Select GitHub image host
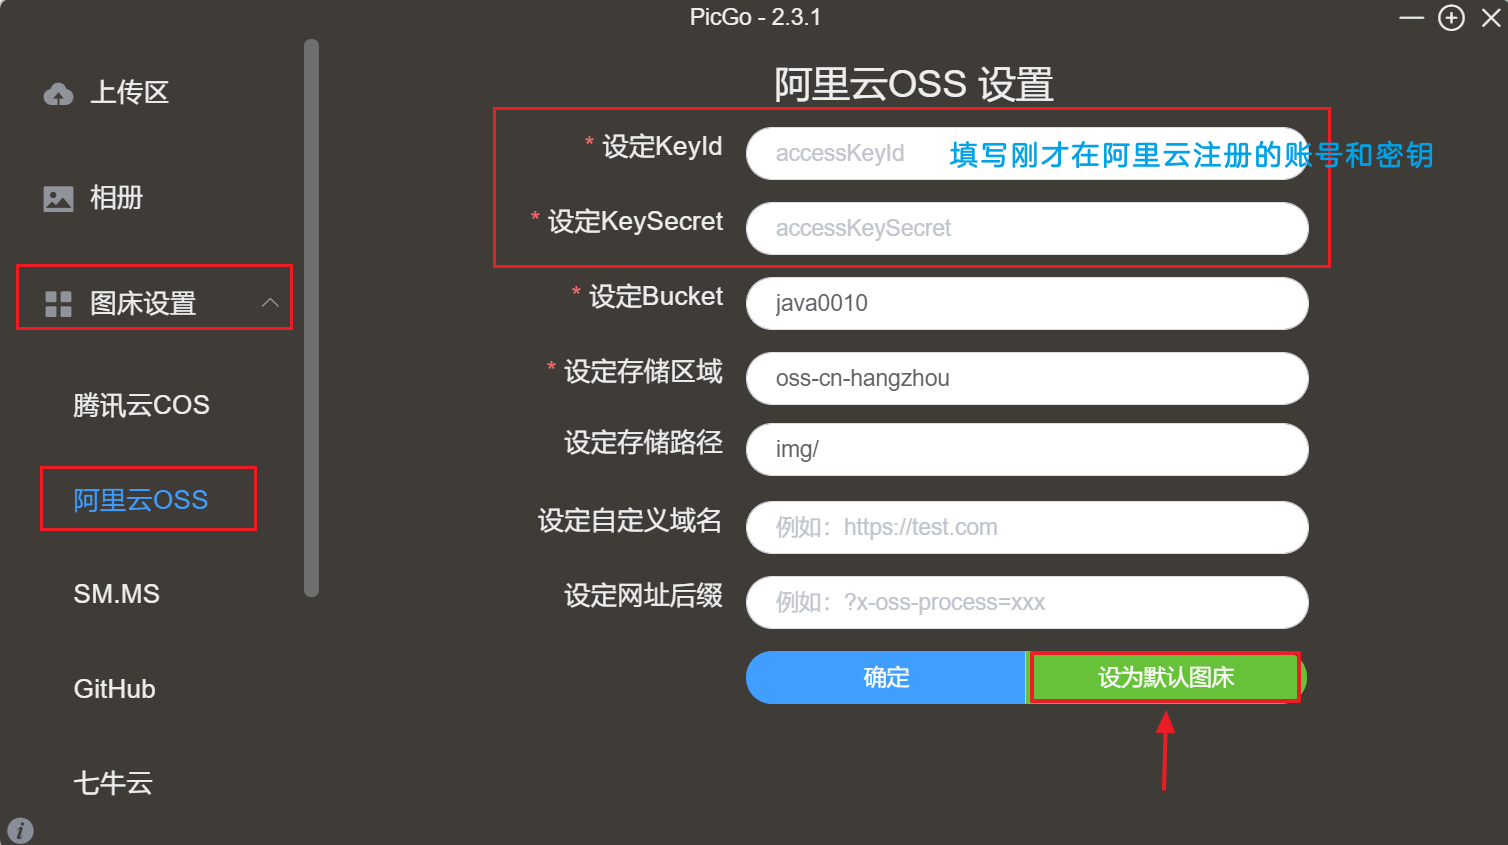Screen dimensions: 1508x845 (114, 689)
